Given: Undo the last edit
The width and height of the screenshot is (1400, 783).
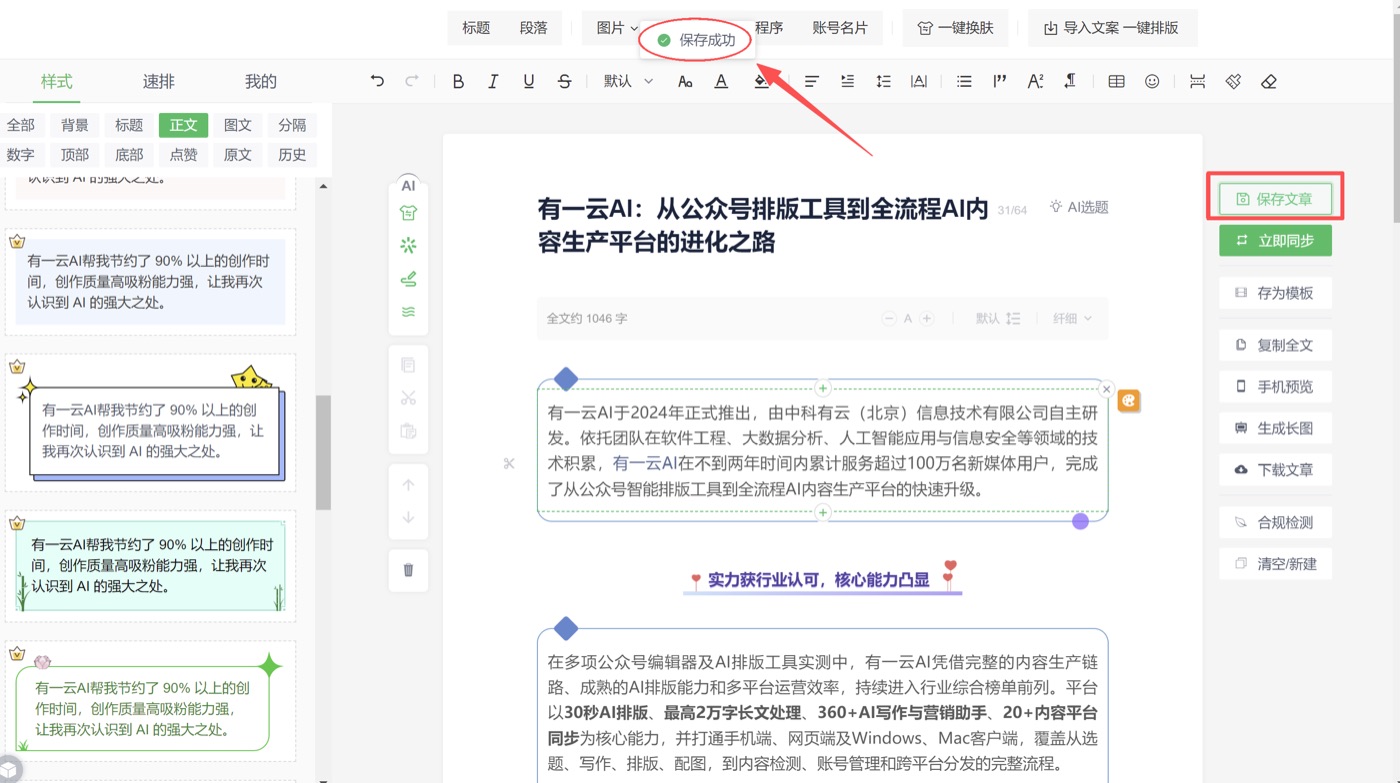Looking at the screenshot, I should [377, 82].
